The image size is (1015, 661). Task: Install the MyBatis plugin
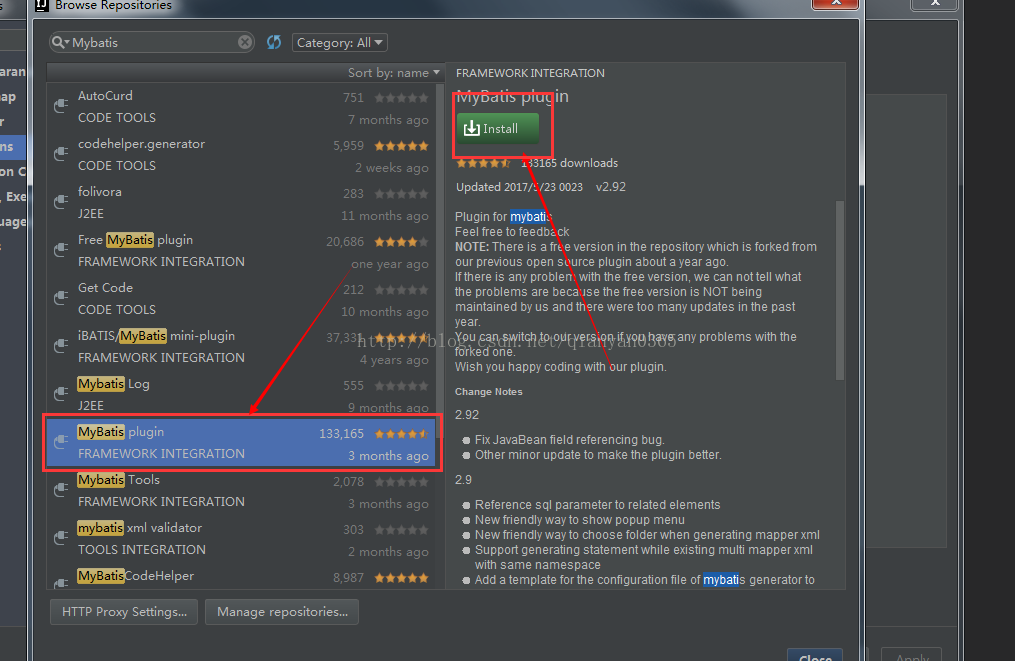click(x=498, y=128)
